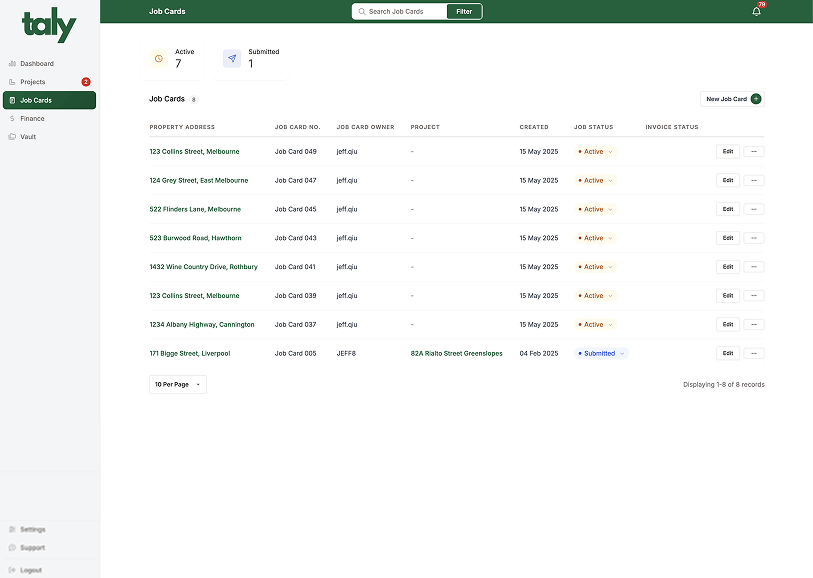Open notifications bell icon
This screenshot has height=578, width=813.
tap(756, 11)
